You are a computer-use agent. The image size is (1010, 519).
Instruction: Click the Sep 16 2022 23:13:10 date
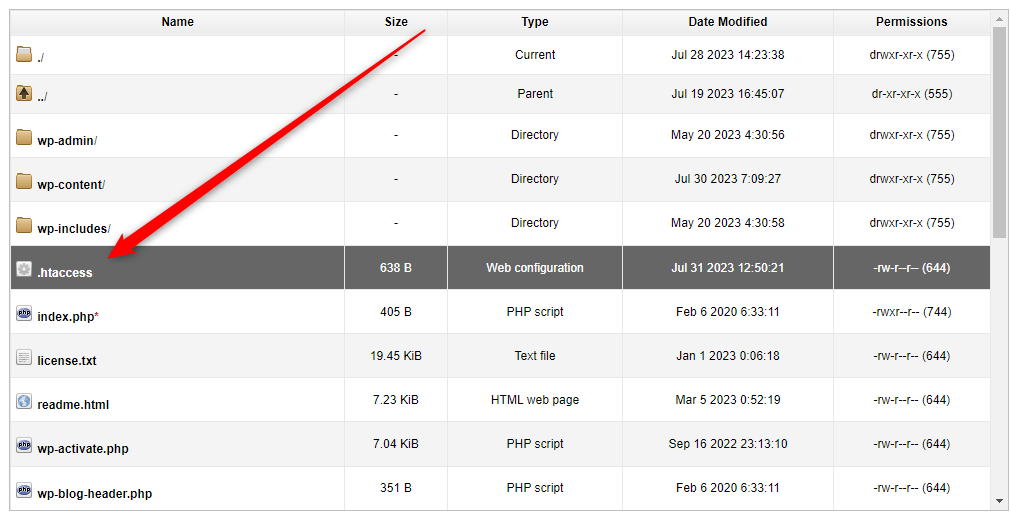pos(727,444)
